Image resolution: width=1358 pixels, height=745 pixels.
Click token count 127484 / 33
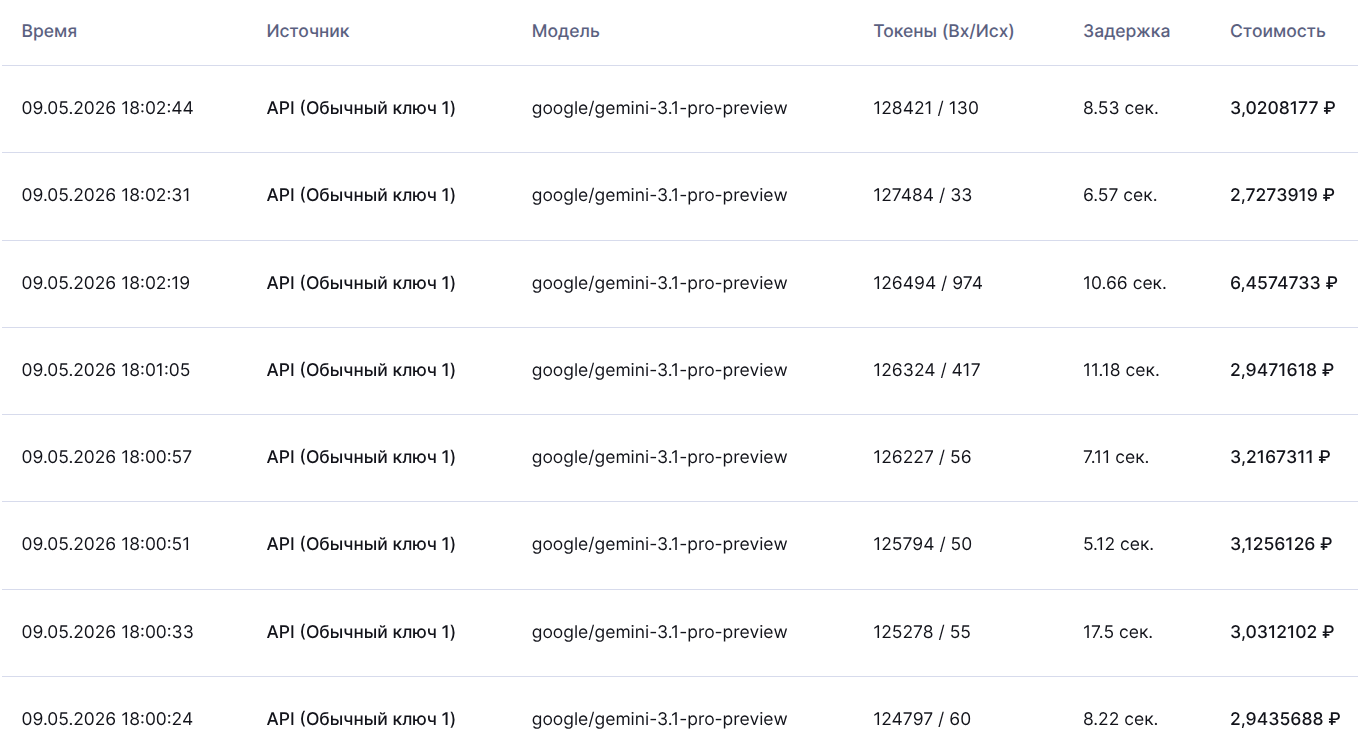(x=923, y=195)
